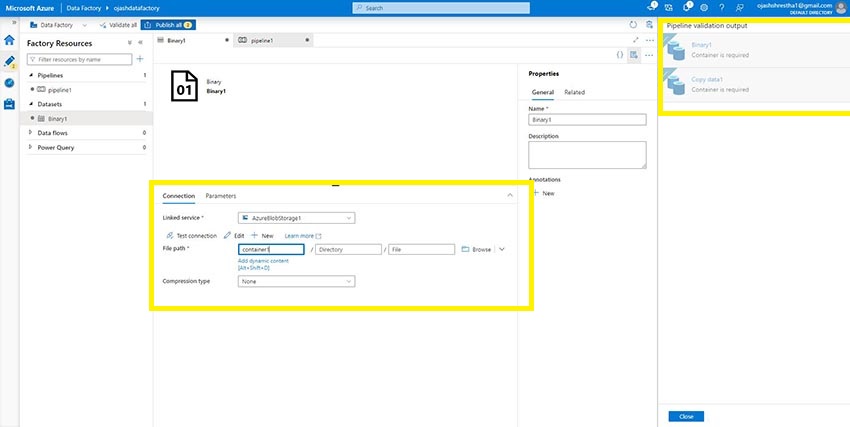The width and height of the screenshot is (850, 427).
Task: Click the refresh icon in toolbar
Action: point(633,25)
